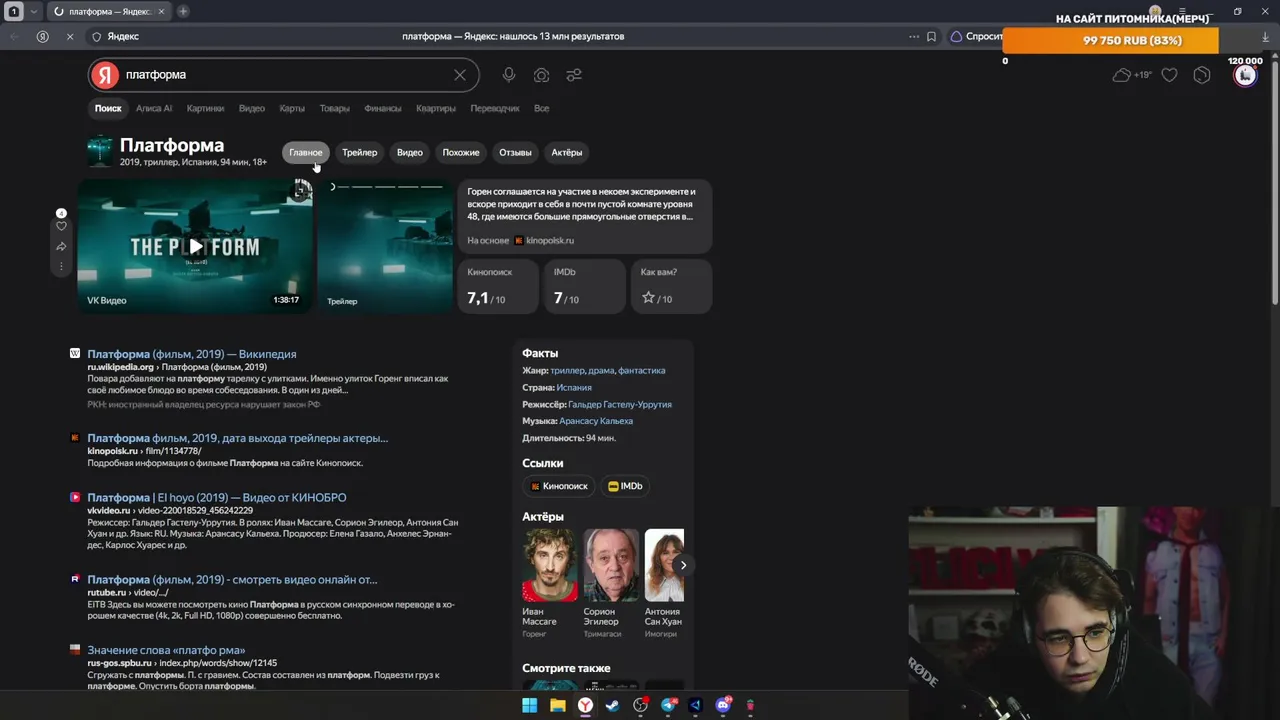The image size is (1280, 720).
Task: Clear the search query with X
Action: pos(460,75)
